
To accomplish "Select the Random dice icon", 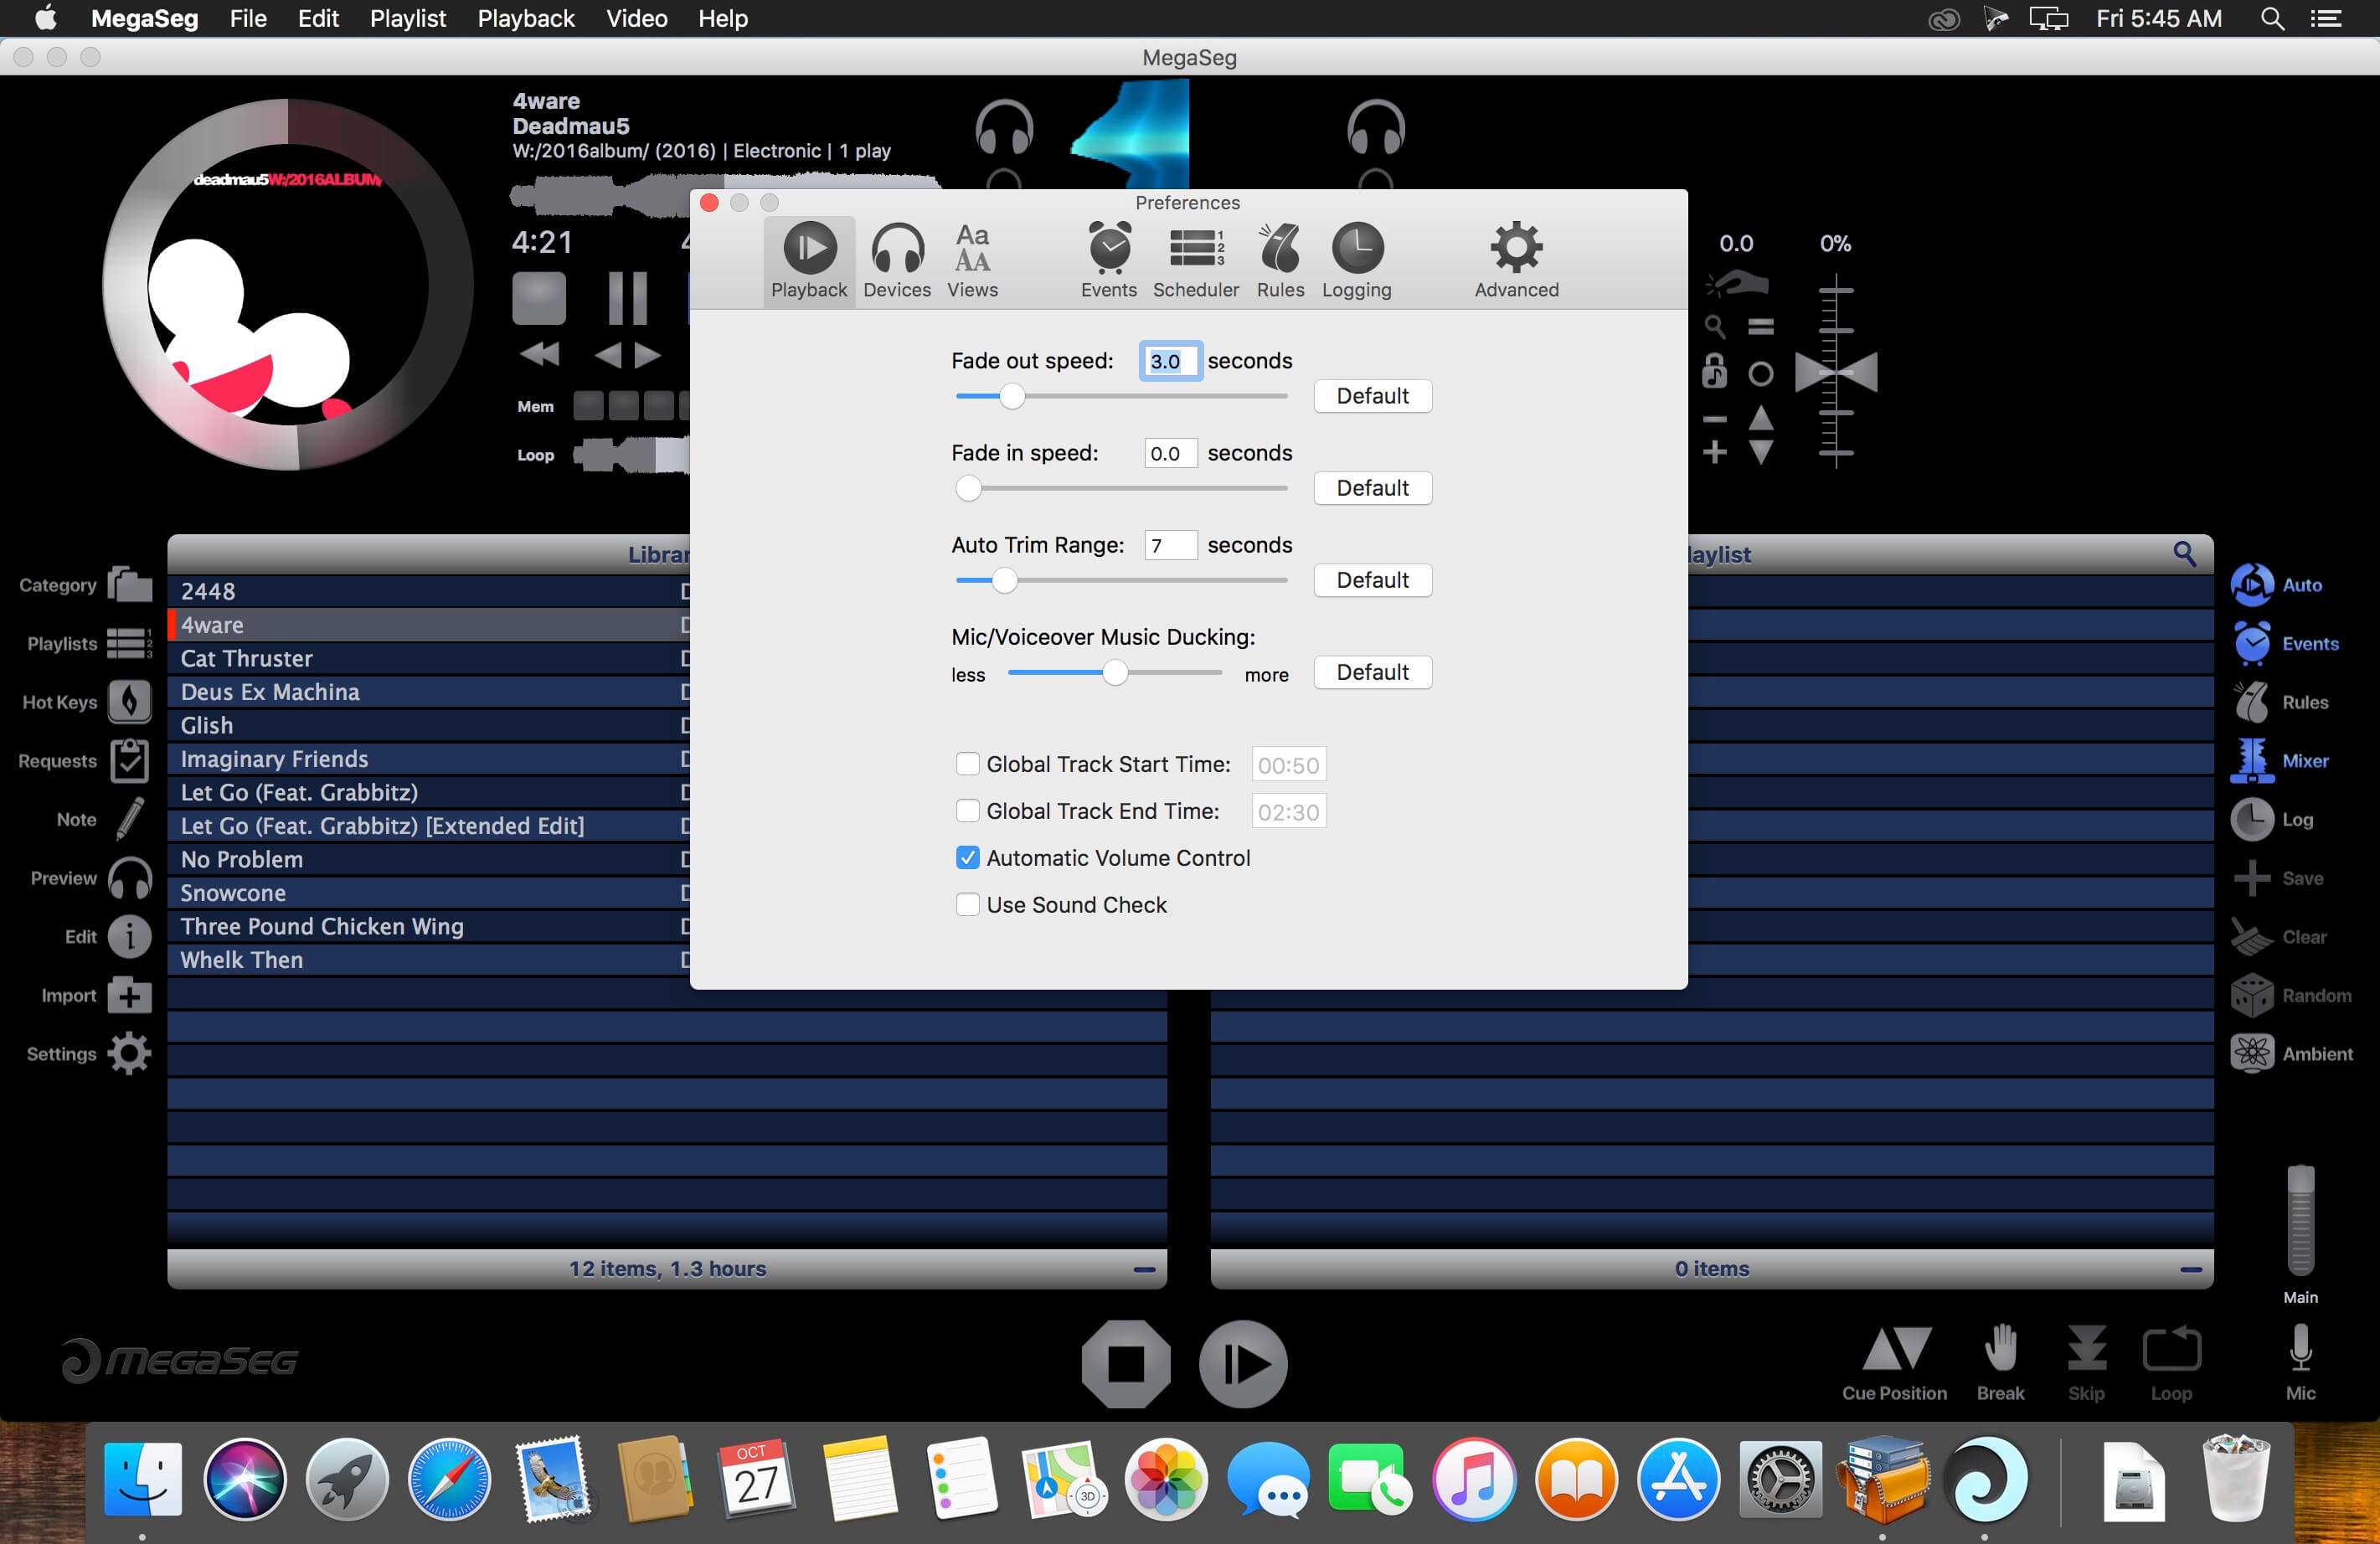I will pyautogui.click(x=2252, y=995).
